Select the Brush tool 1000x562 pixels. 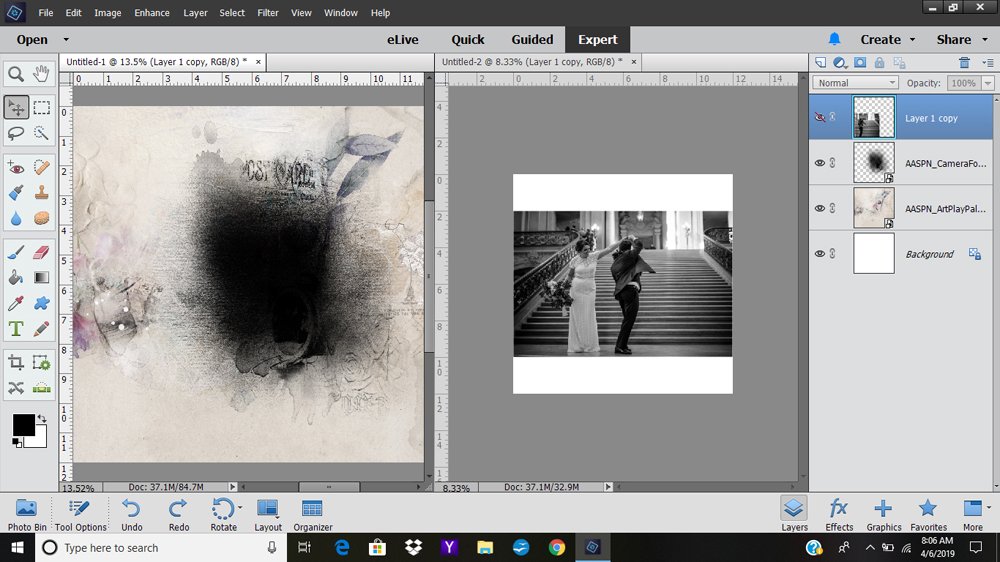16,253
